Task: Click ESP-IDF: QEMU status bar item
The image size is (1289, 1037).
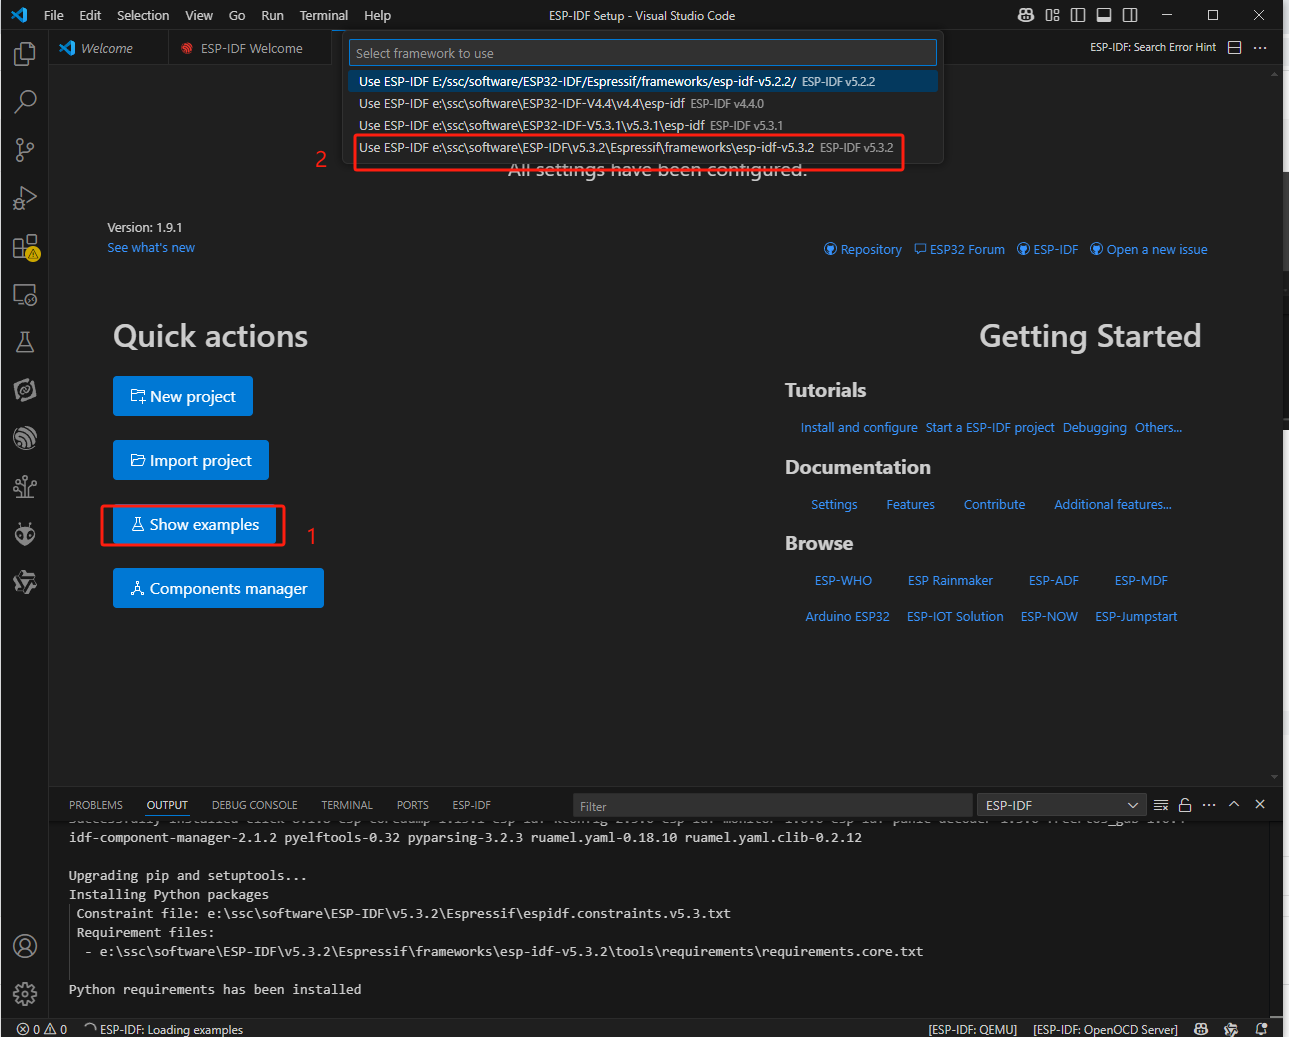Action: pyautogui.click(x=972, y=1029)
